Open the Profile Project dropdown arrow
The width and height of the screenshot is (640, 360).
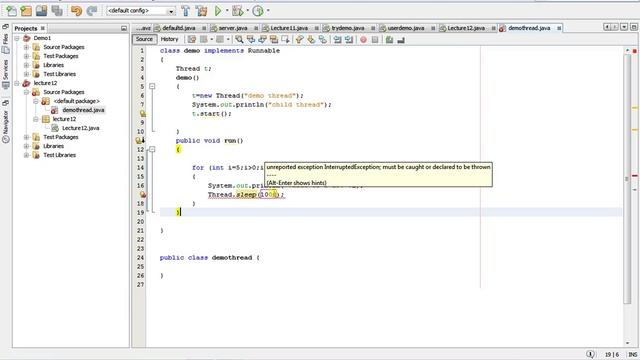268,11
